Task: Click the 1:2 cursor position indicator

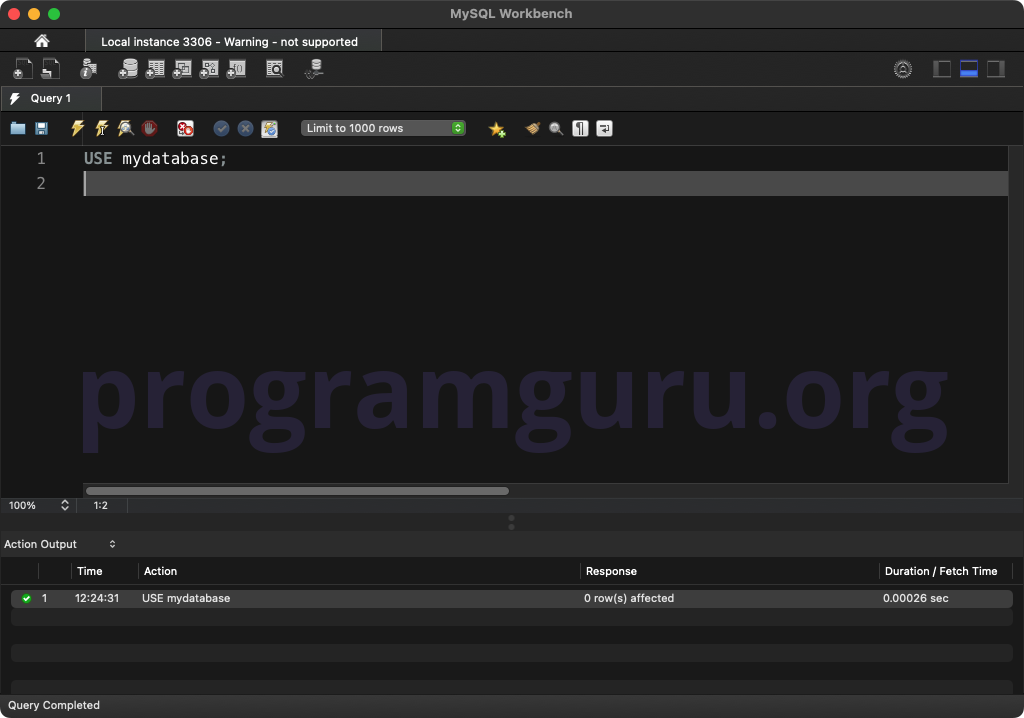Action: pyautogui.click(x=101, y=505)
